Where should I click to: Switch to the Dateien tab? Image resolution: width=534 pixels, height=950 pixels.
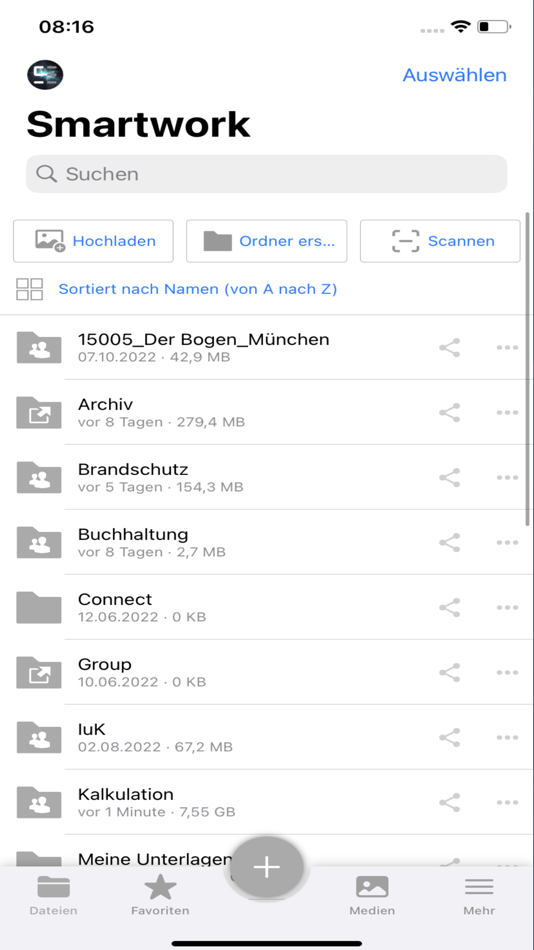point(53,895)
